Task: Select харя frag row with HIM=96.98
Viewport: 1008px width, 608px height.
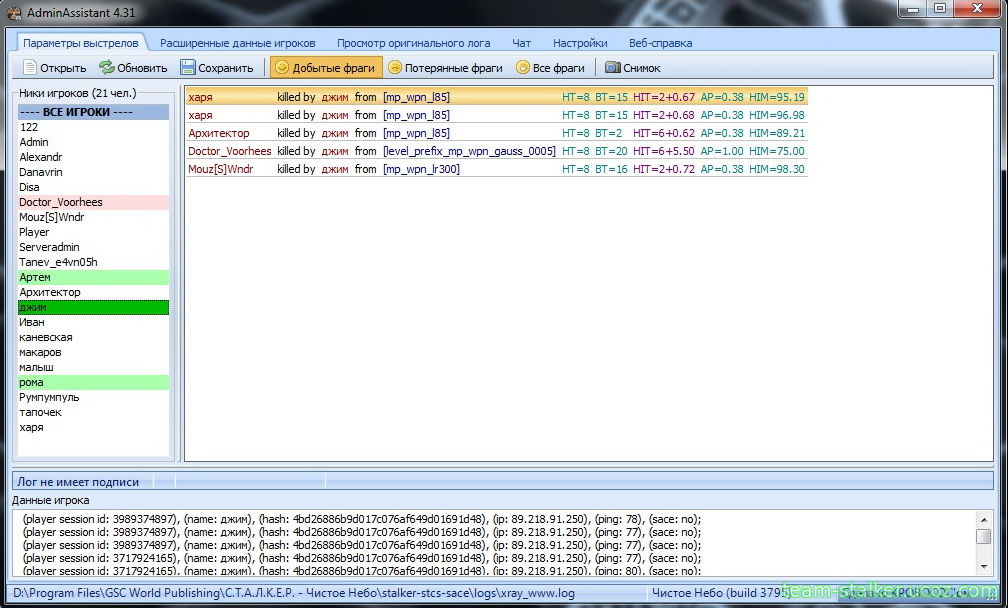Action: click(x=497, y=115)
